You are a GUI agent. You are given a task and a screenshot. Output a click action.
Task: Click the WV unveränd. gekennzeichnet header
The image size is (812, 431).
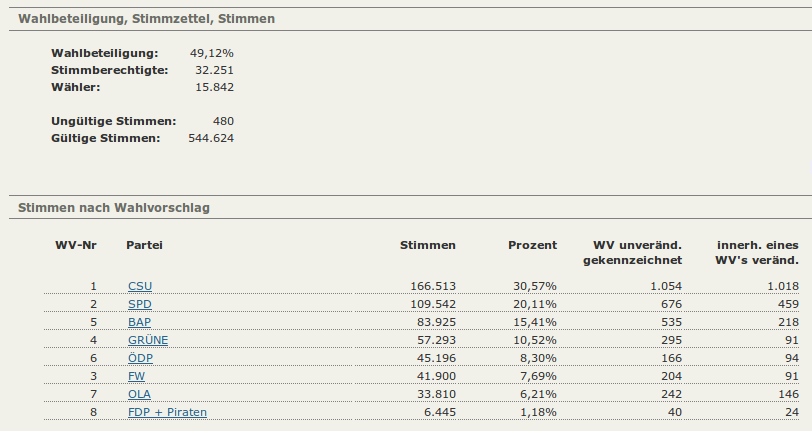(x=637, y=252)
